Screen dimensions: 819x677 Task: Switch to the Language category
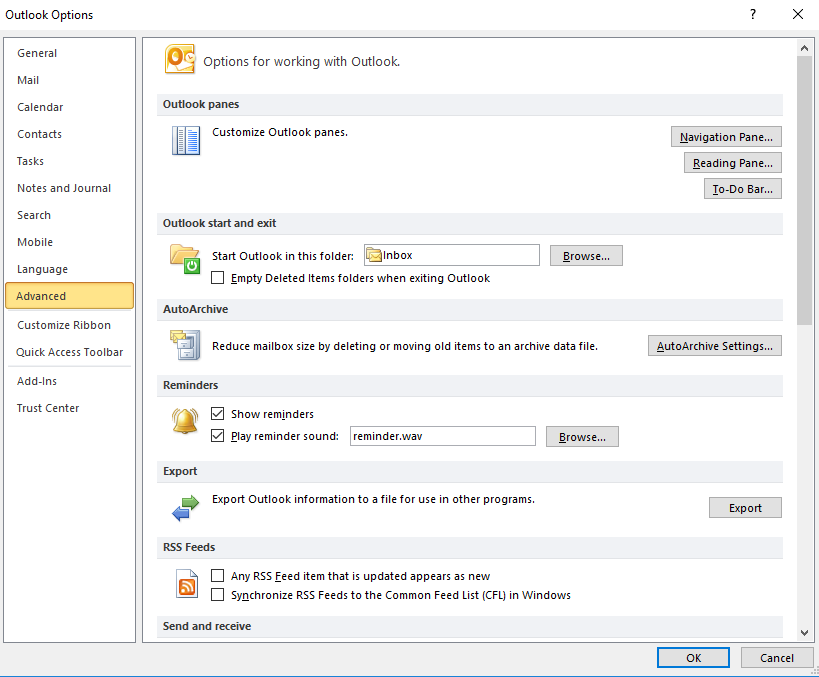point(69,269)
